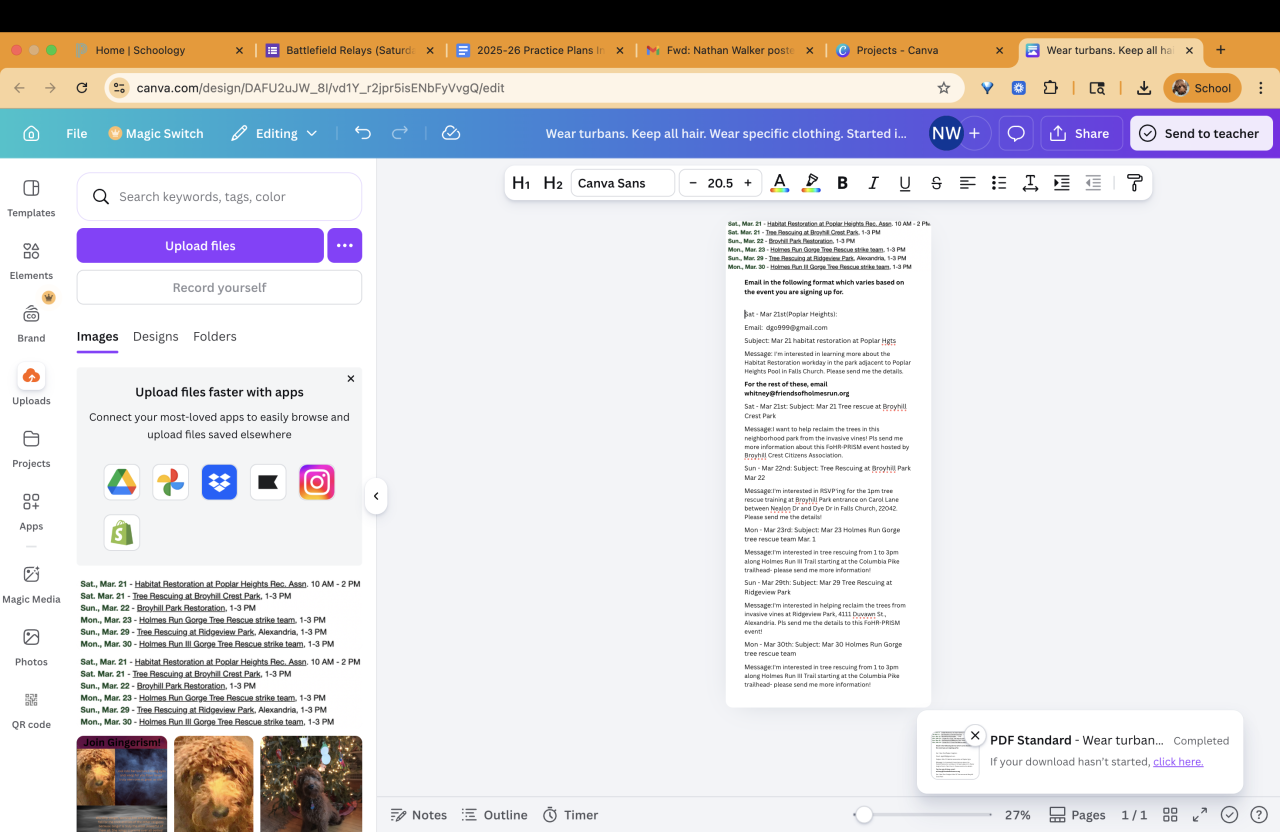Open Apps panel icon

[31, 512]
